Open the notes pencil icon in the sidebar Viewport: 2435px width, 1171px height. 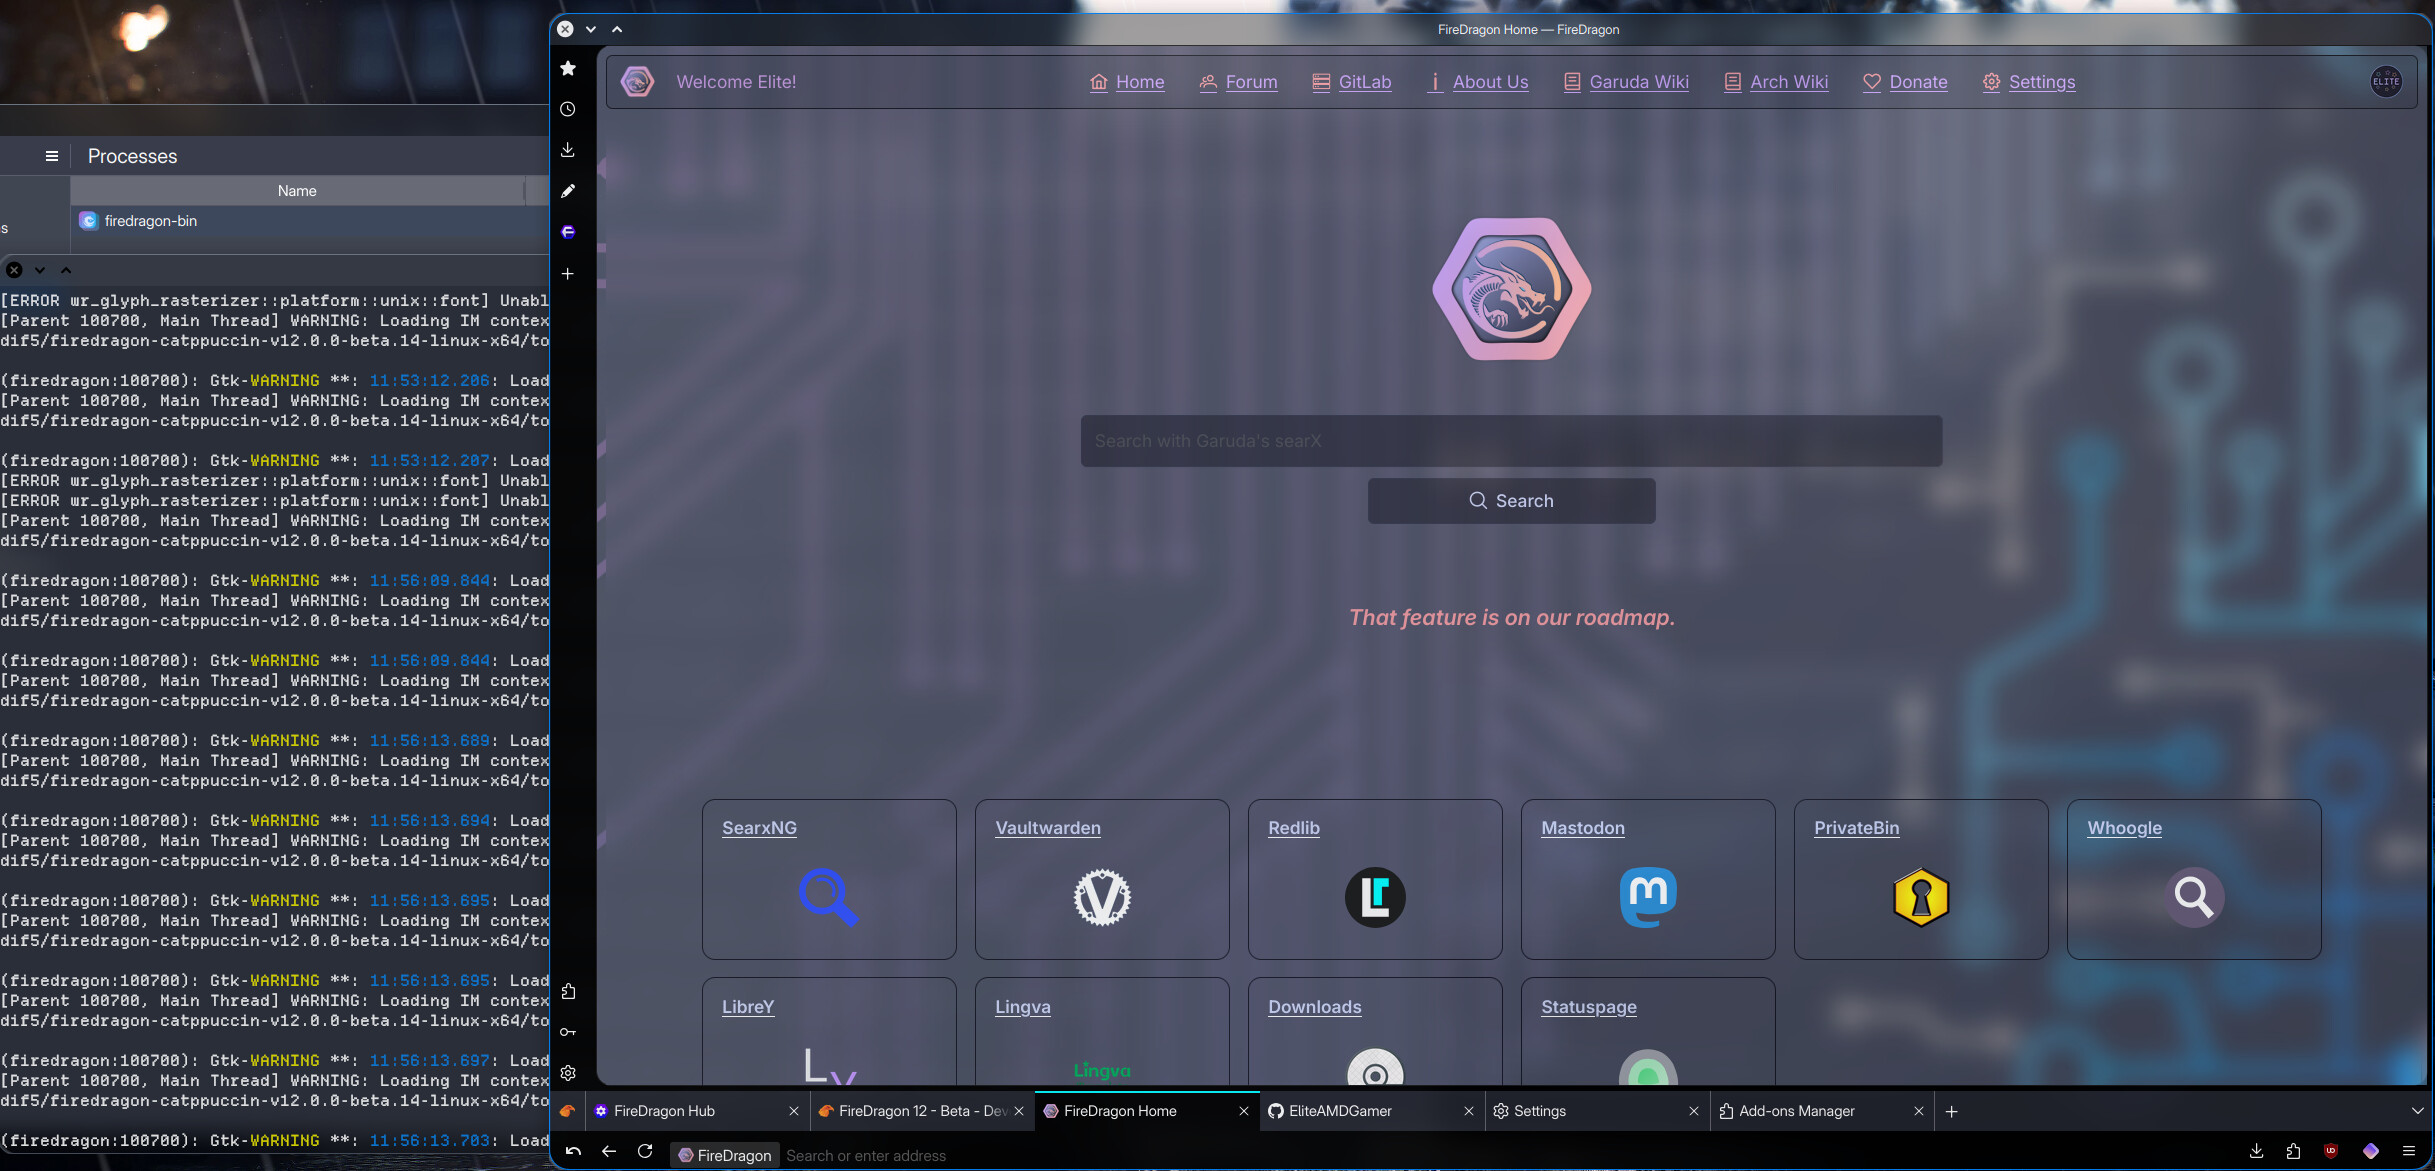[568, 191]
